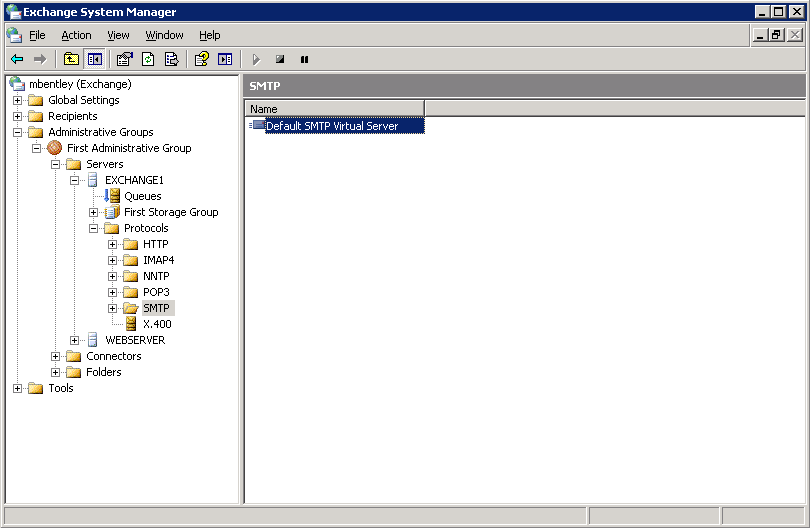This screenshot has height=528, width=810.
Task: Open the Window menu
Action: tap(164, 35)
